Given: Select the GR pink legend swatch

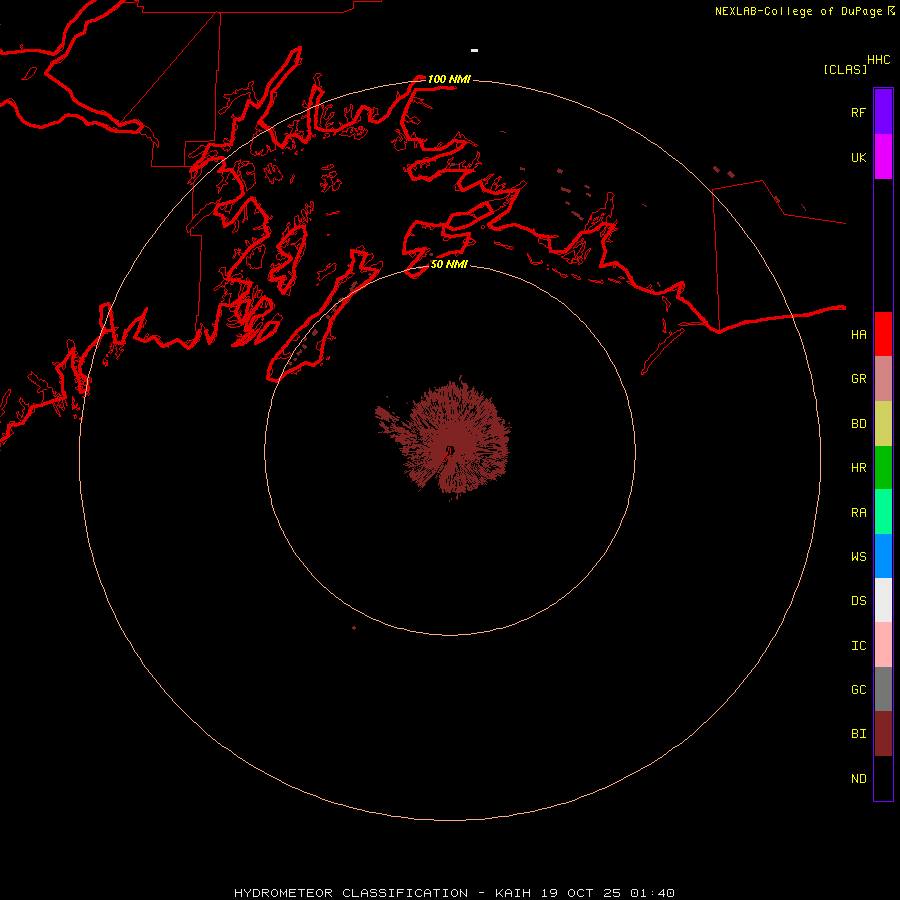Looking at the screenshot, I should pyautogui.click(x=883, y=378).
